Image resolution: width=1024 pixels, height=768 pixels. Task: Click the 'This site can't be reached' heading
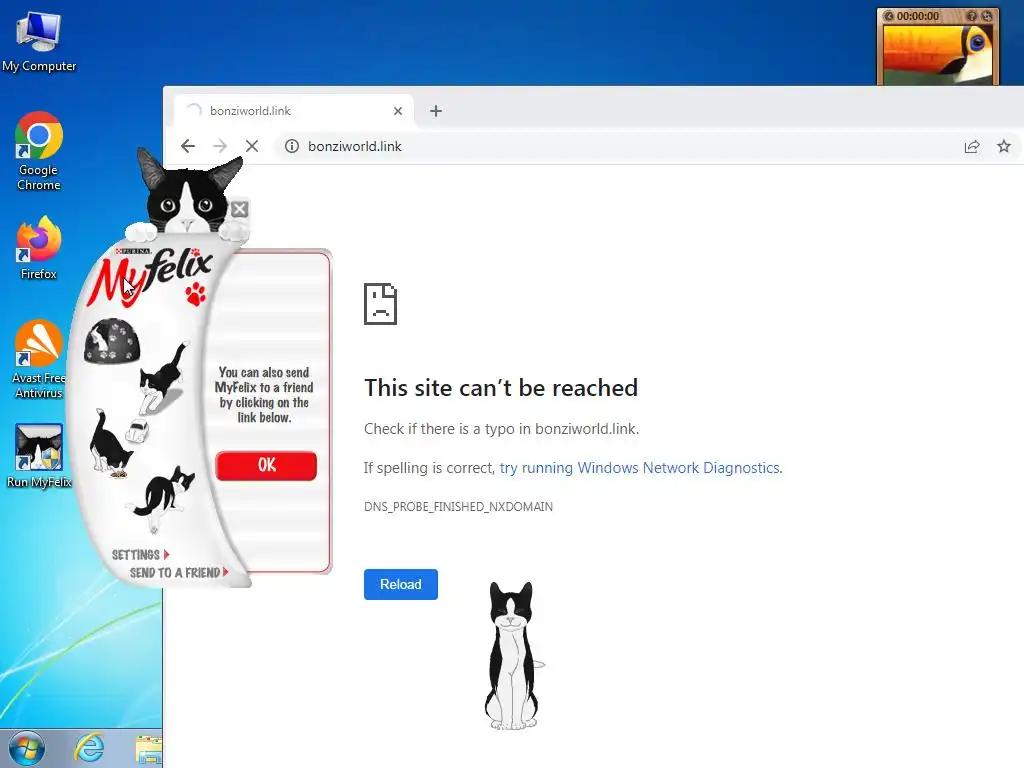501,388
